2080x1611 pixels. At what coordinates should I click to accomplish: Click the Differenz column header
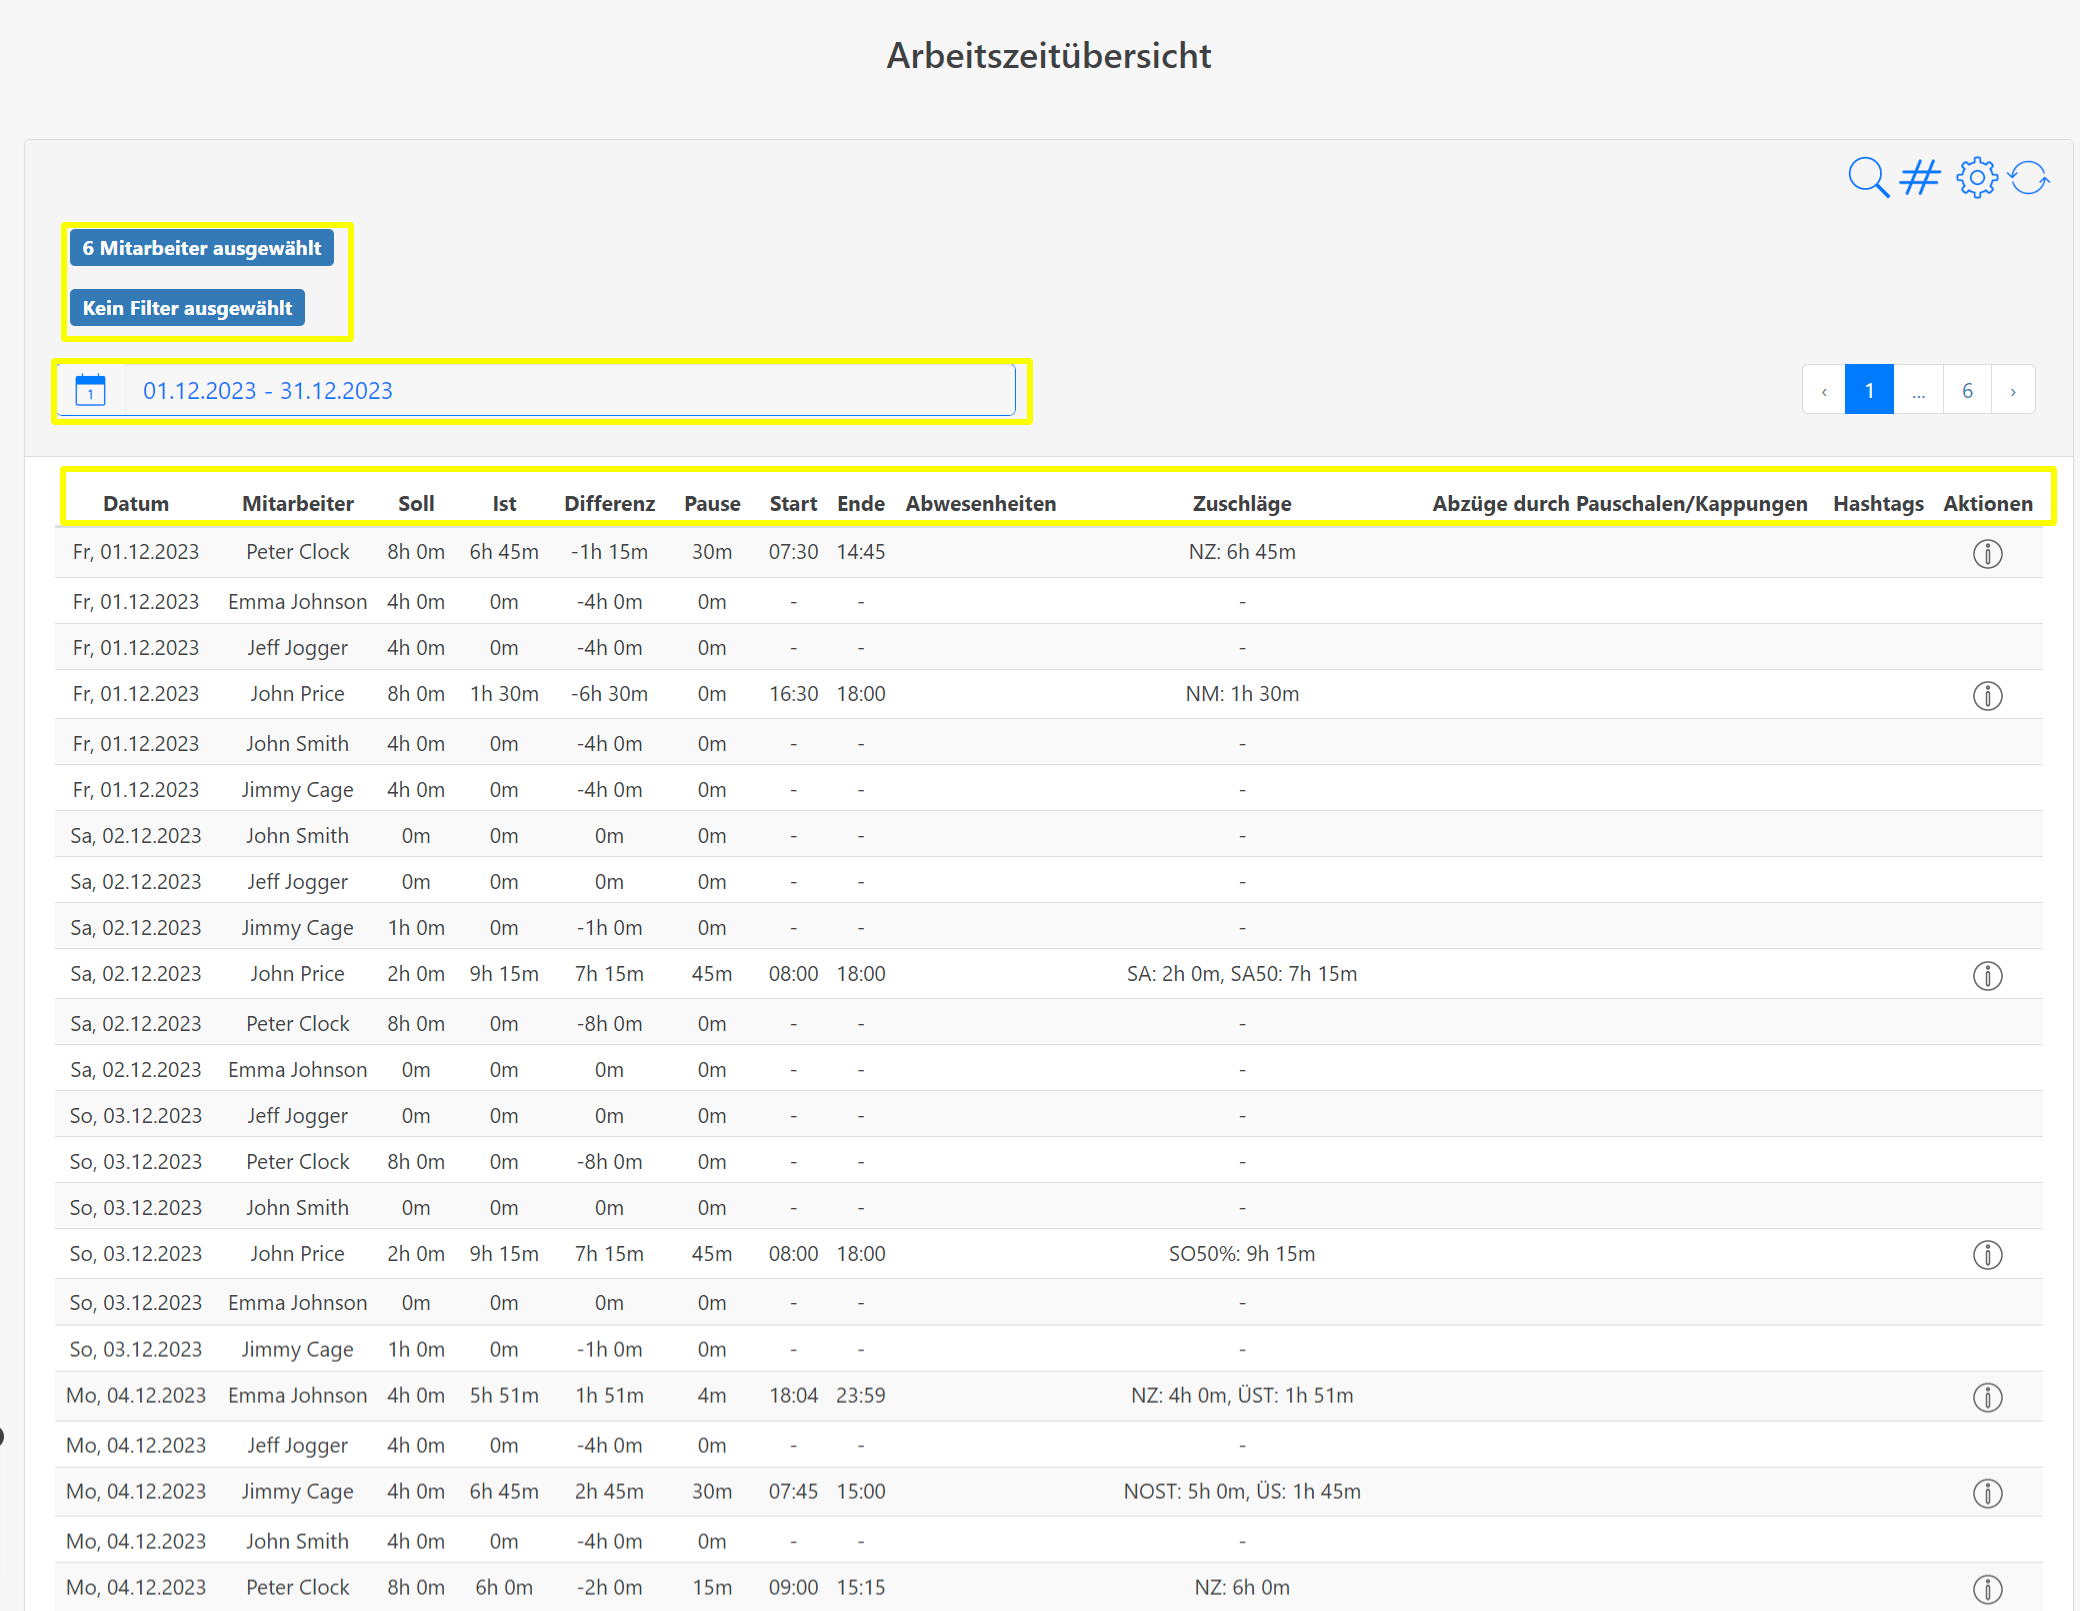pyautogui.click(x=609, y=503)
